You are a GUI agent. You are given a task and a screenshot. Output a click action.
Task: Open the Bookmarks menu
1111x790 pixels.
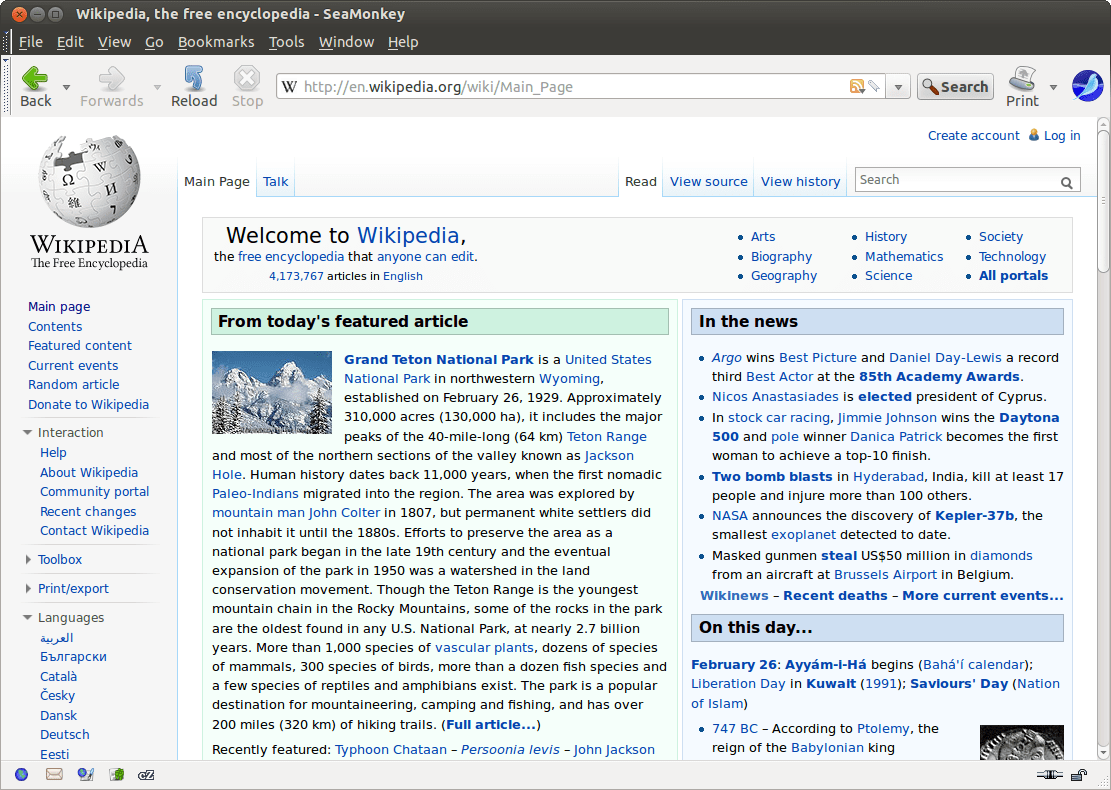216,42
